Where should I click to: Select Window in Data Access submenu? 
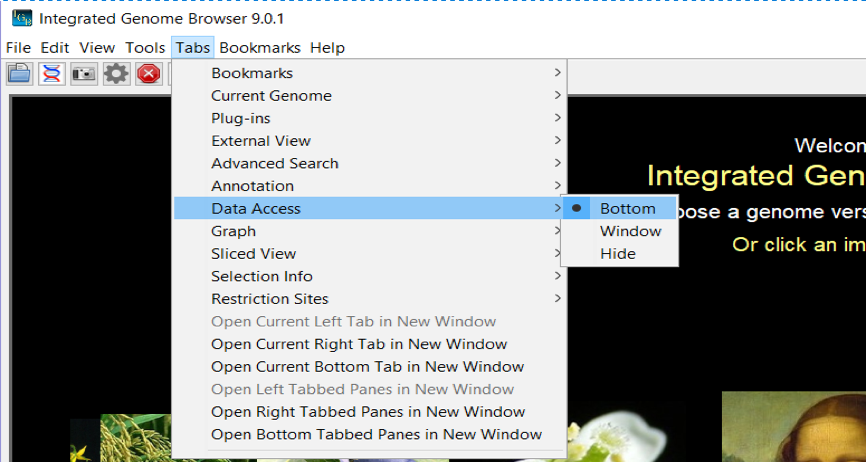619,231
